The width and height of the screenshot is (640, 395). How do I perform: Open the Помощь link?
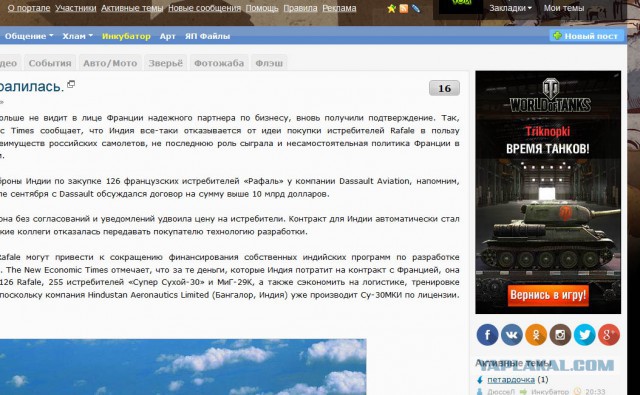[262, 8]
